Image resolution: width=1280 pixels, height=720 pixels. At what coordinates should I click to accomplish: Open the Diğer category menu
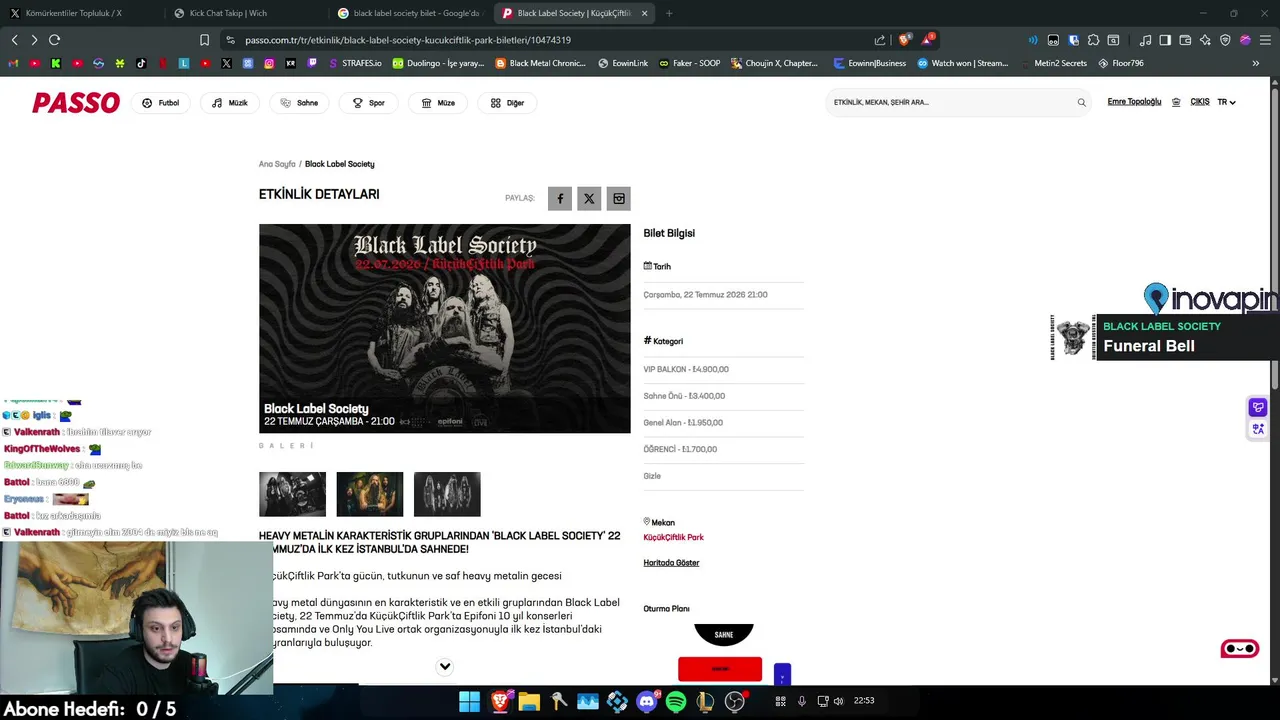(x=507, y=102)
